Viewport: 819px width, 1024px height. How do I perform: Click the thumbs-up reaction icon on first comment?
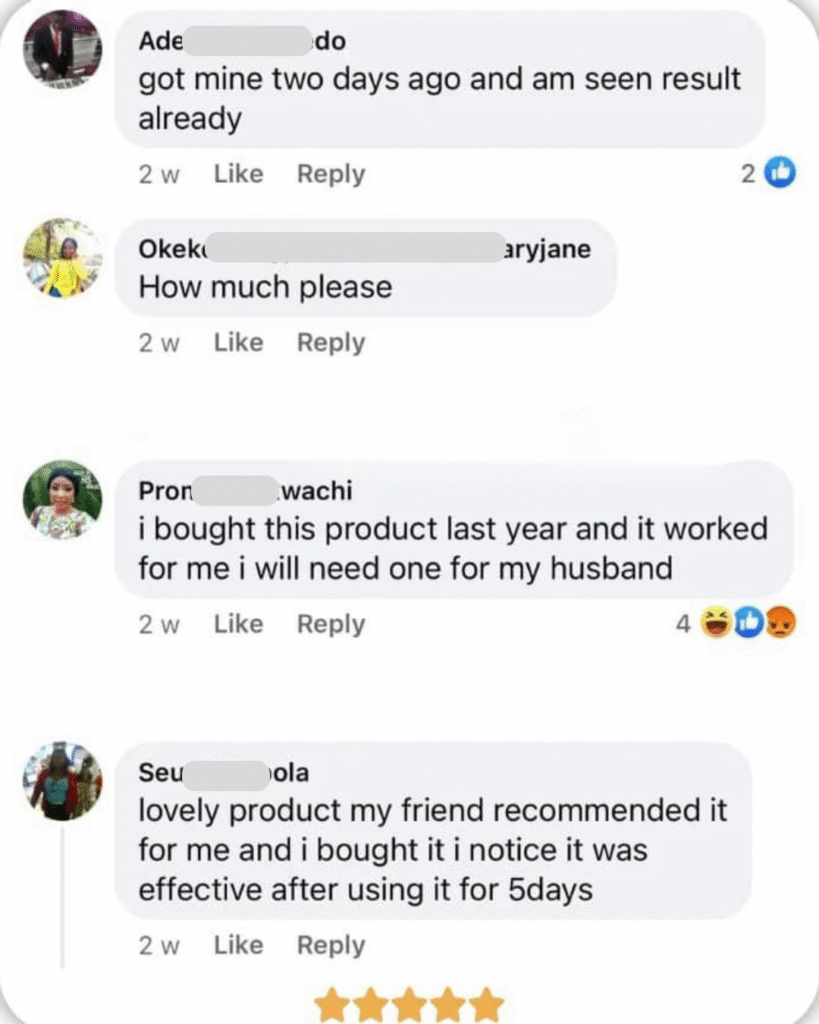(x=780, y=174)
